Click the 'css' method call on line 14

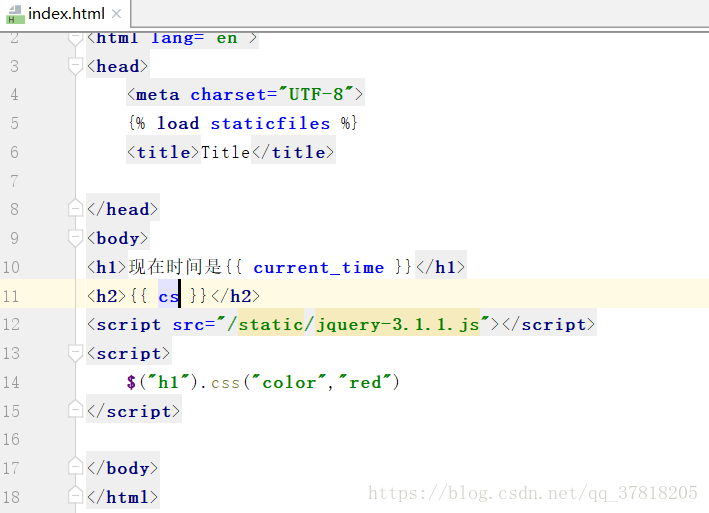(225, 383)
